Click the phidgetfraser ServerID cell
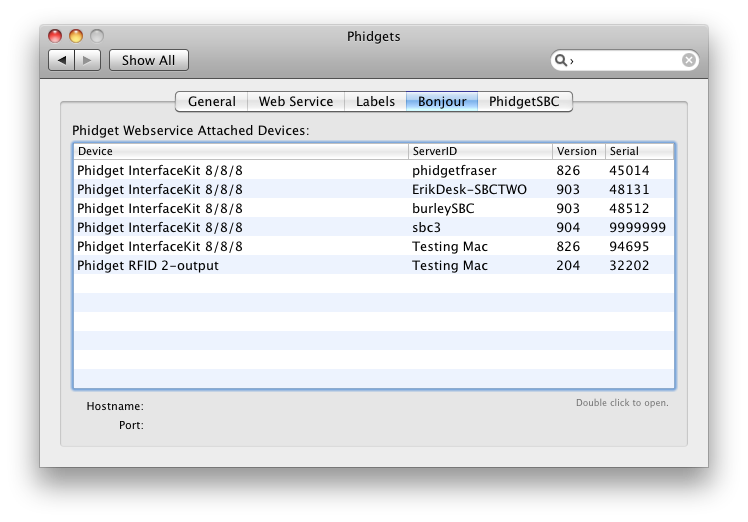The width and height of the screenshot is (748, 522). pyautogui.click(x=454, y=170)
